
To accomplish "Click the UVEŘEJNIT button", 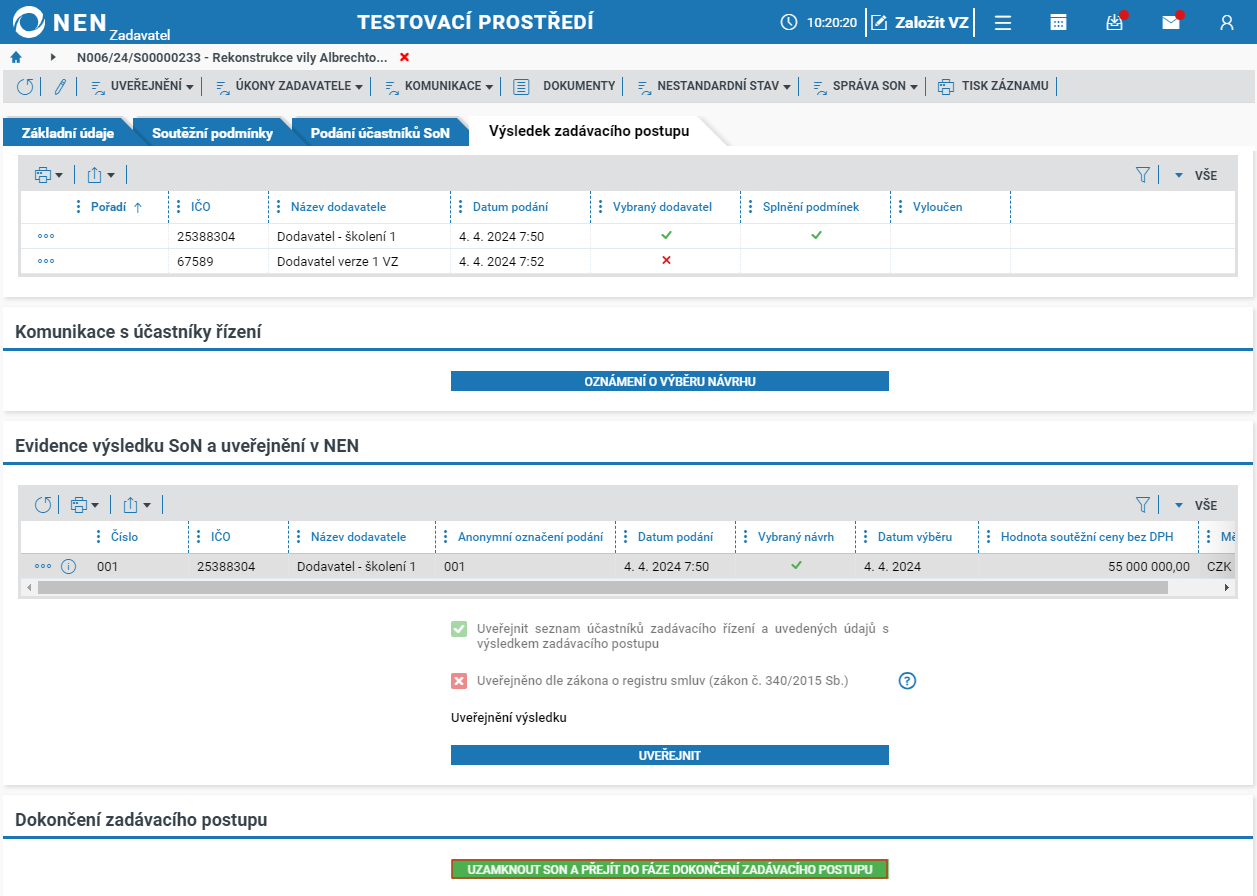I will coord(669,755).
